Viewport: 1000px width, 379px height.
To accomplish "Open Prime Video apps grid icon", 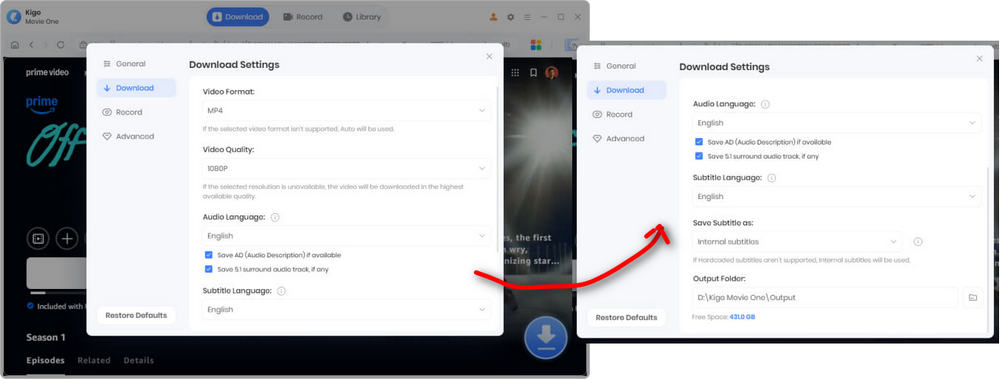I will pyautogui.click(x=515, y=73).
